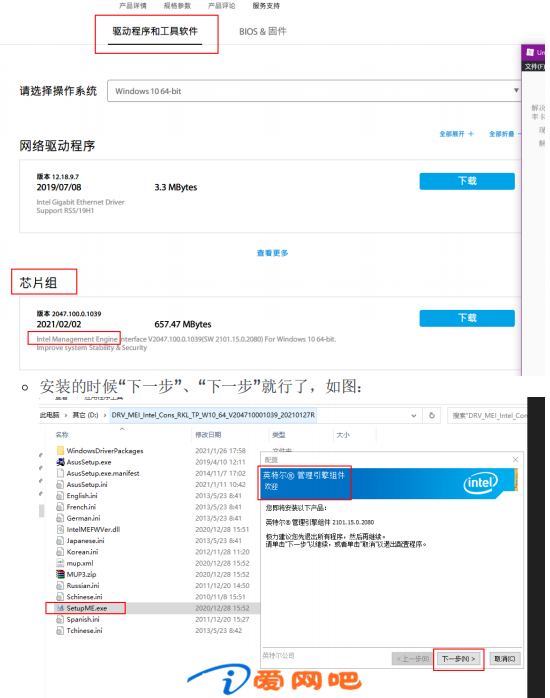Switch to the BIOS & 固件 tab
The image size is (550, 698).
[263, 32]
